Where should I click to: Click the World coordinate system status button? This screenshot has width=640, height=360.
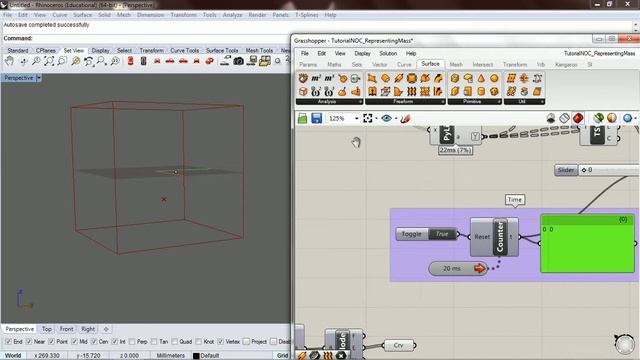pos(13,356)
